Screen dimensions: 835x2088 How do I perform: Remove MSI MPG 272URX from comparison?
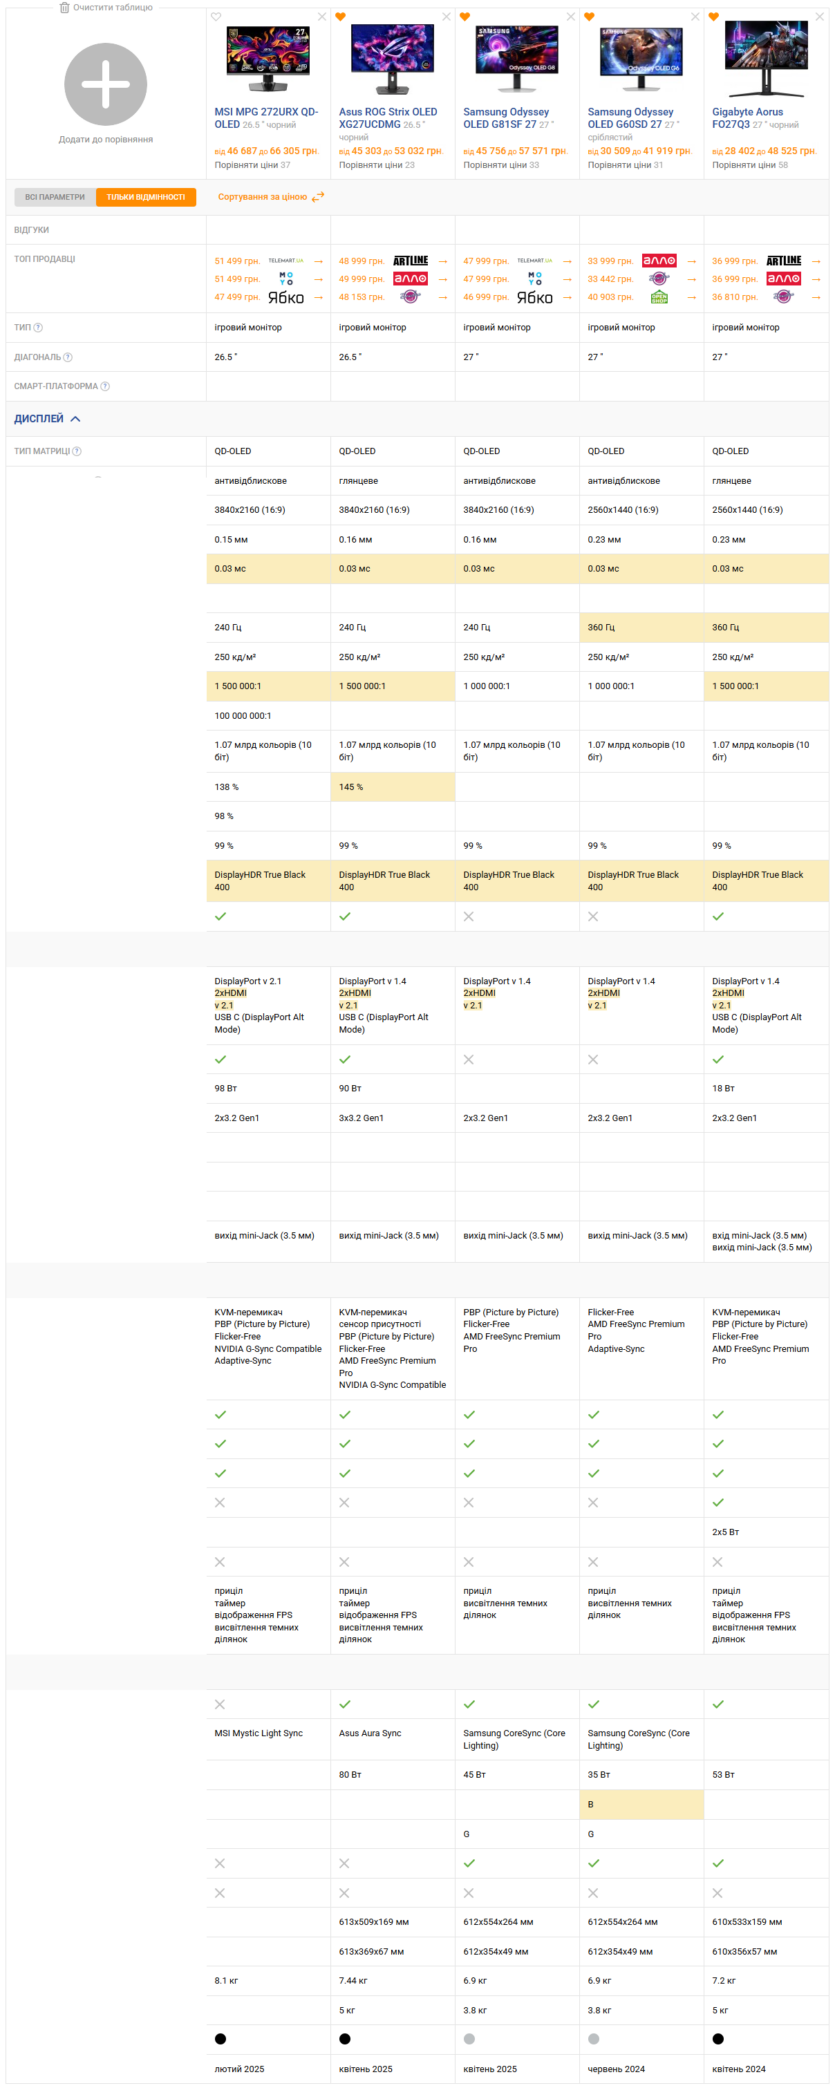pos(322,17)
